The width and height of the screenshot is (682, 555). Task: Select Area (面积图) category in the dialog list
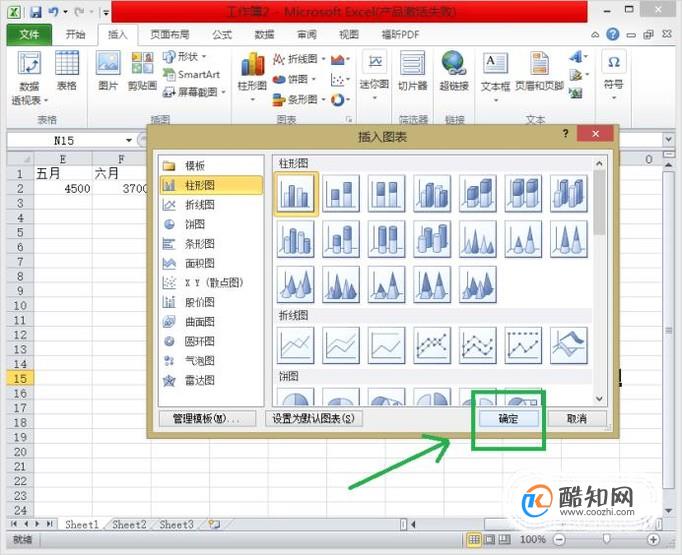coord(211,263)
